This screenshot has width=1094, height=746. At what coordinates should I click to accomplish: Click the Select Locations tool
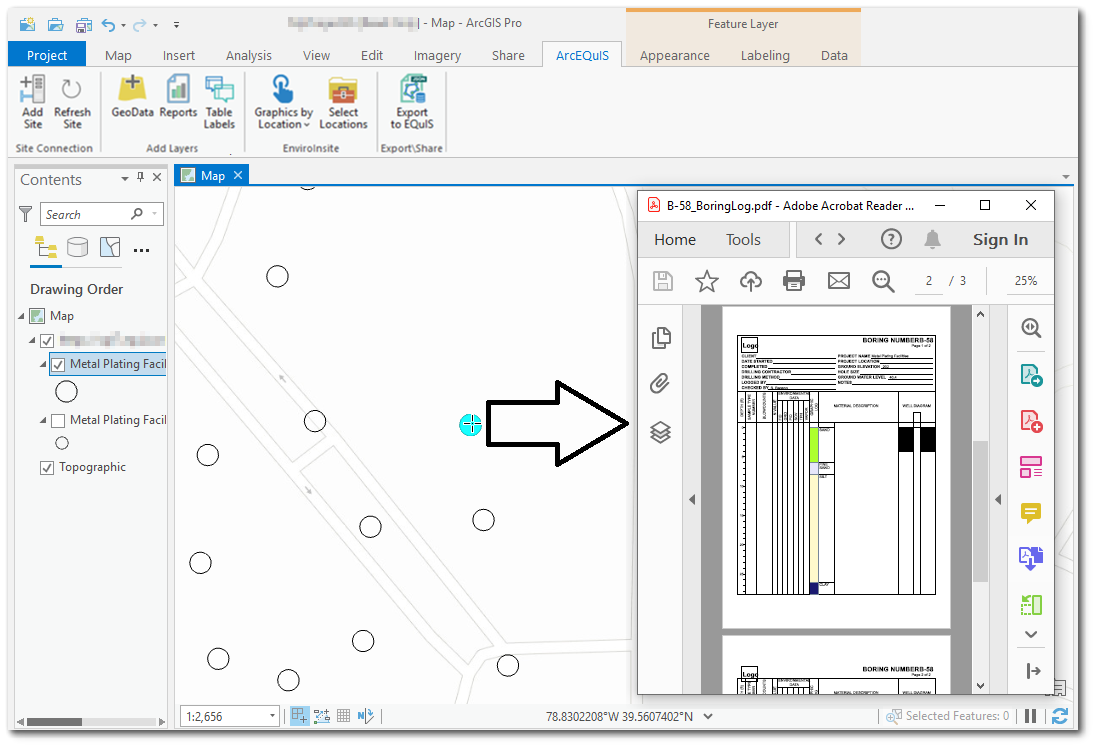[343, 102]
